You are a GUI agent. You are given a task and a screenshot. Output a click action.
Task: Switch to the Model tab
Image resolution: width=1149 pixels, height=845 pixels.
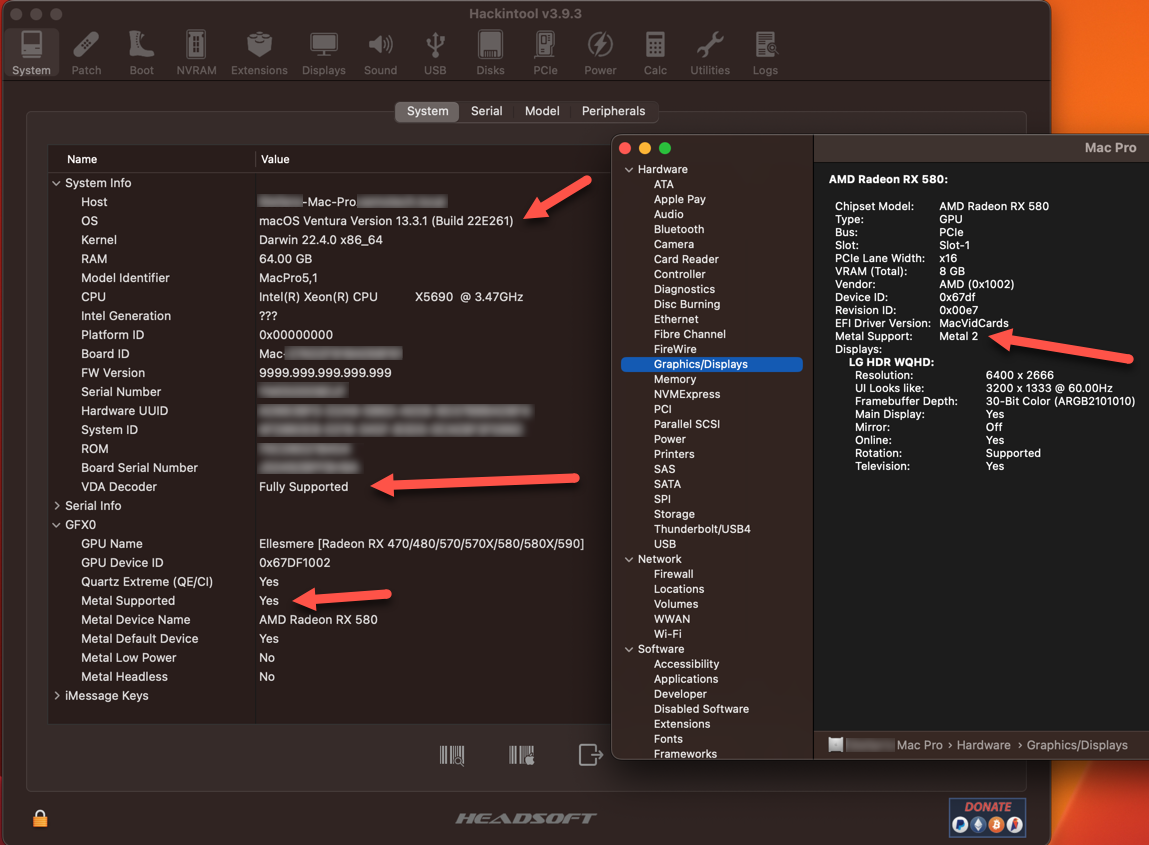(542, 111)
